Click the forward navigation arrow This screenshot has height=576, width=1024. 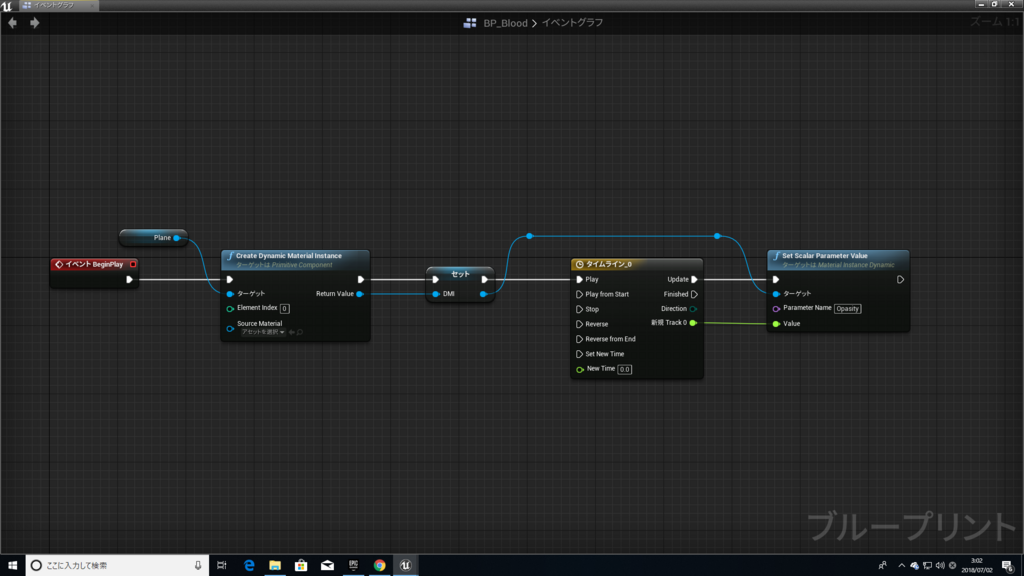pos(35,23)
